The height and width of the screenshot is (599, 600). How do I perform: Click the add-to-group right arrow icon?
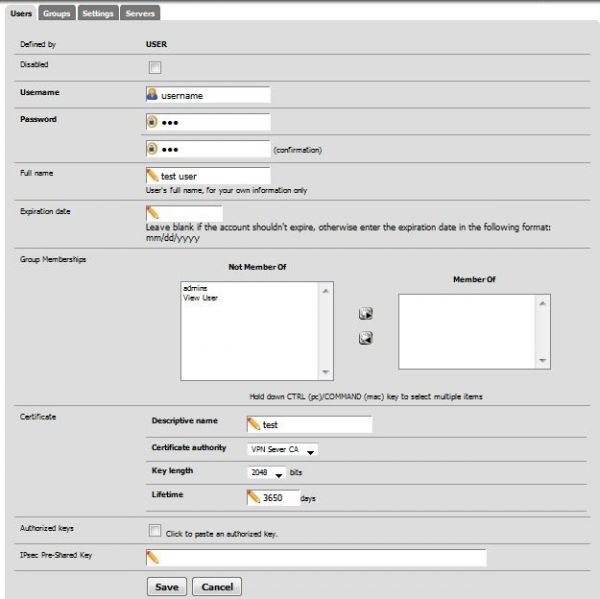point(366,313)
